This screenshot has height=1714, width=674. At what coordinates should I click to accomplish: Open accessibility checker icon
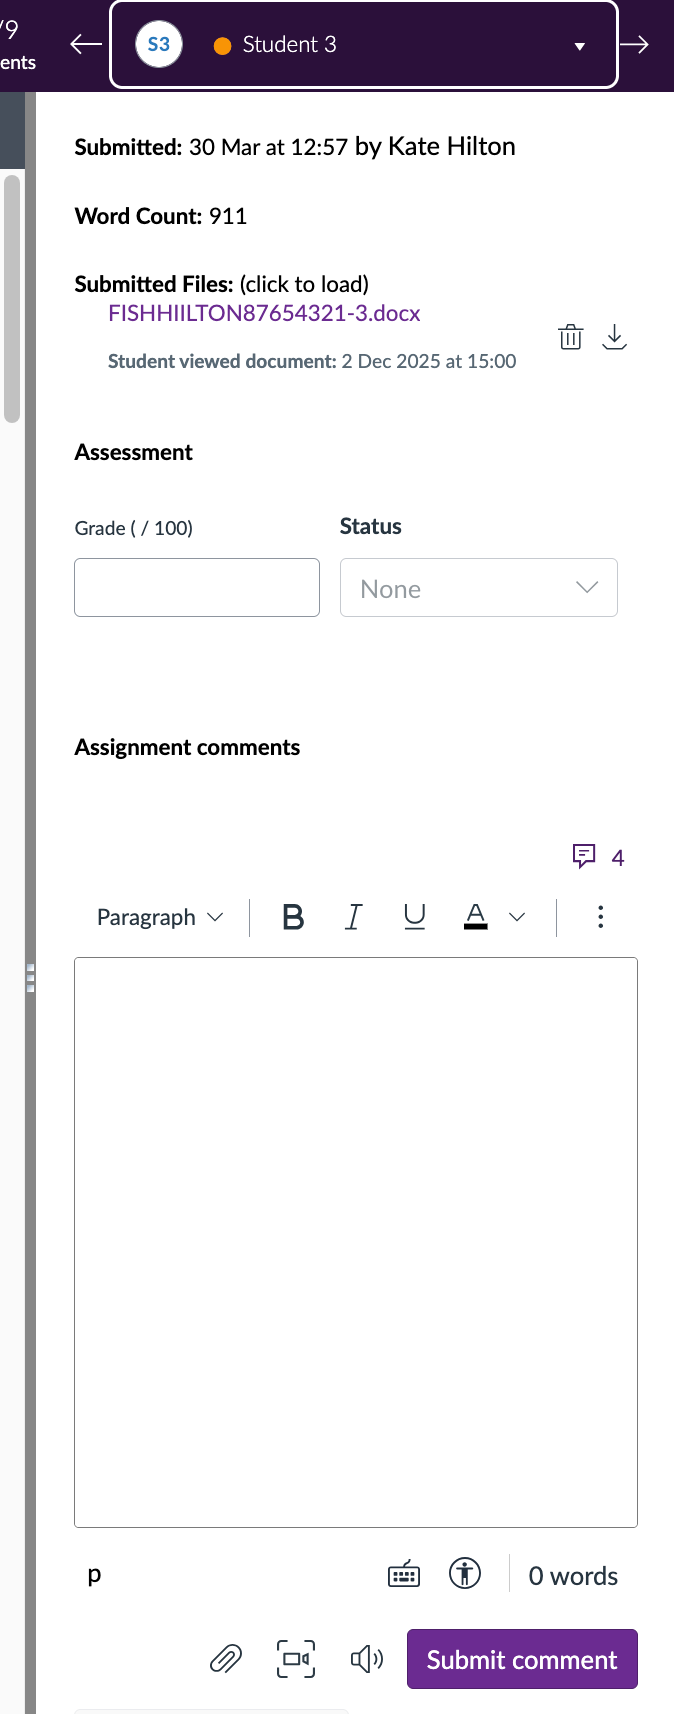click(x=465, y=1574)
